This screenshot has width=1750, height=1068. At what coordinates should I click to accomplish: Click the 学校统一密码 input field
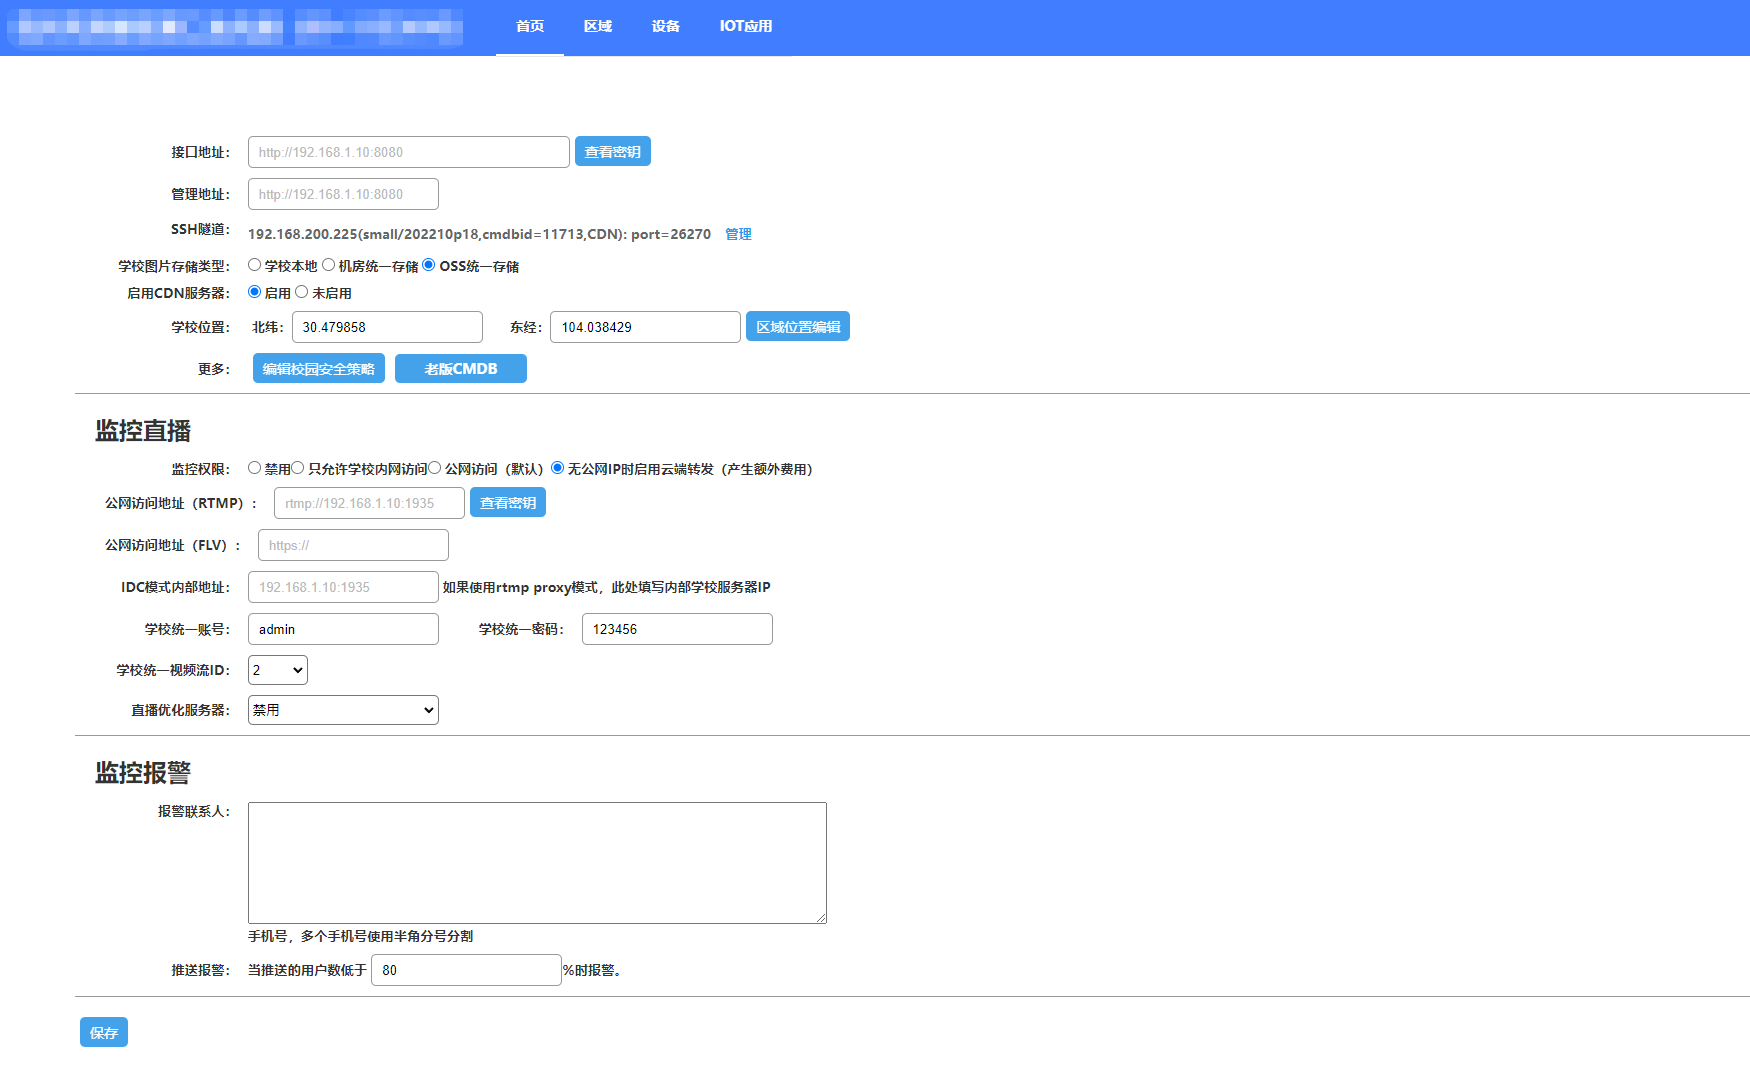click(677, 629)
